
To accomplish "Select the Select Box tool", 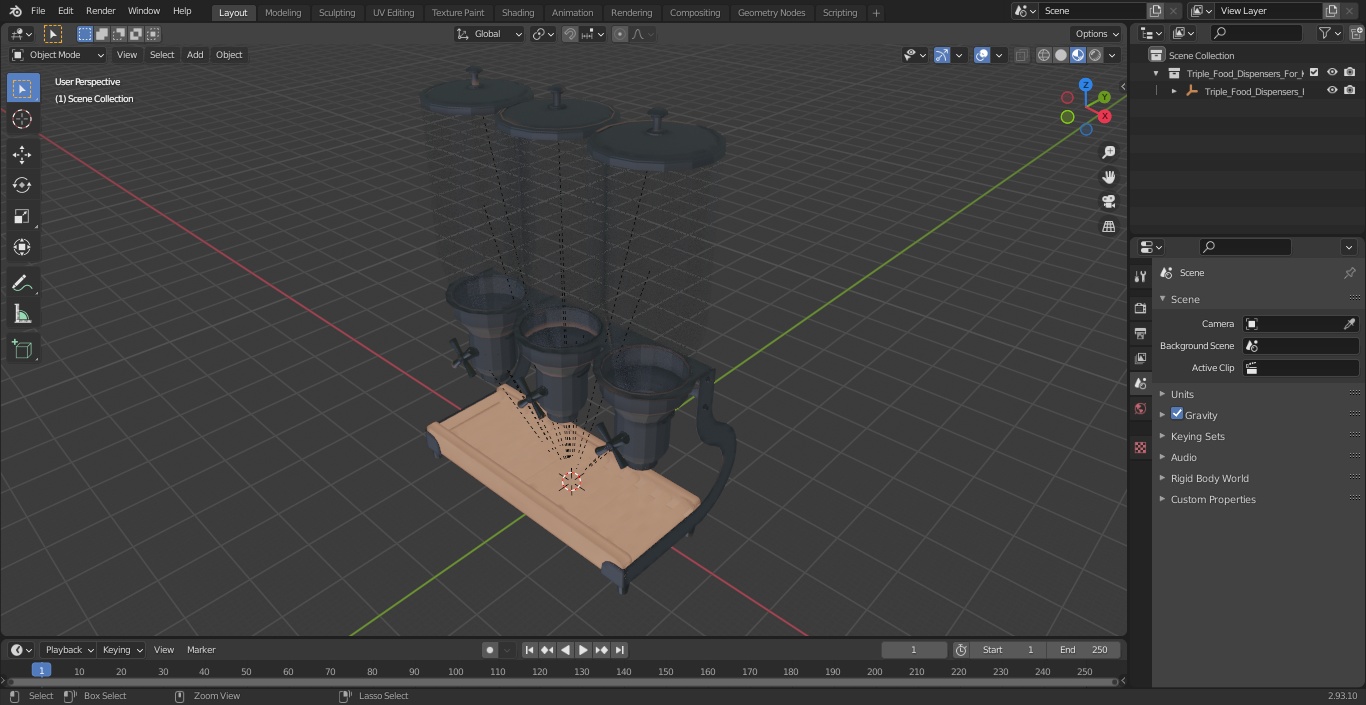I will pos(23,88).
